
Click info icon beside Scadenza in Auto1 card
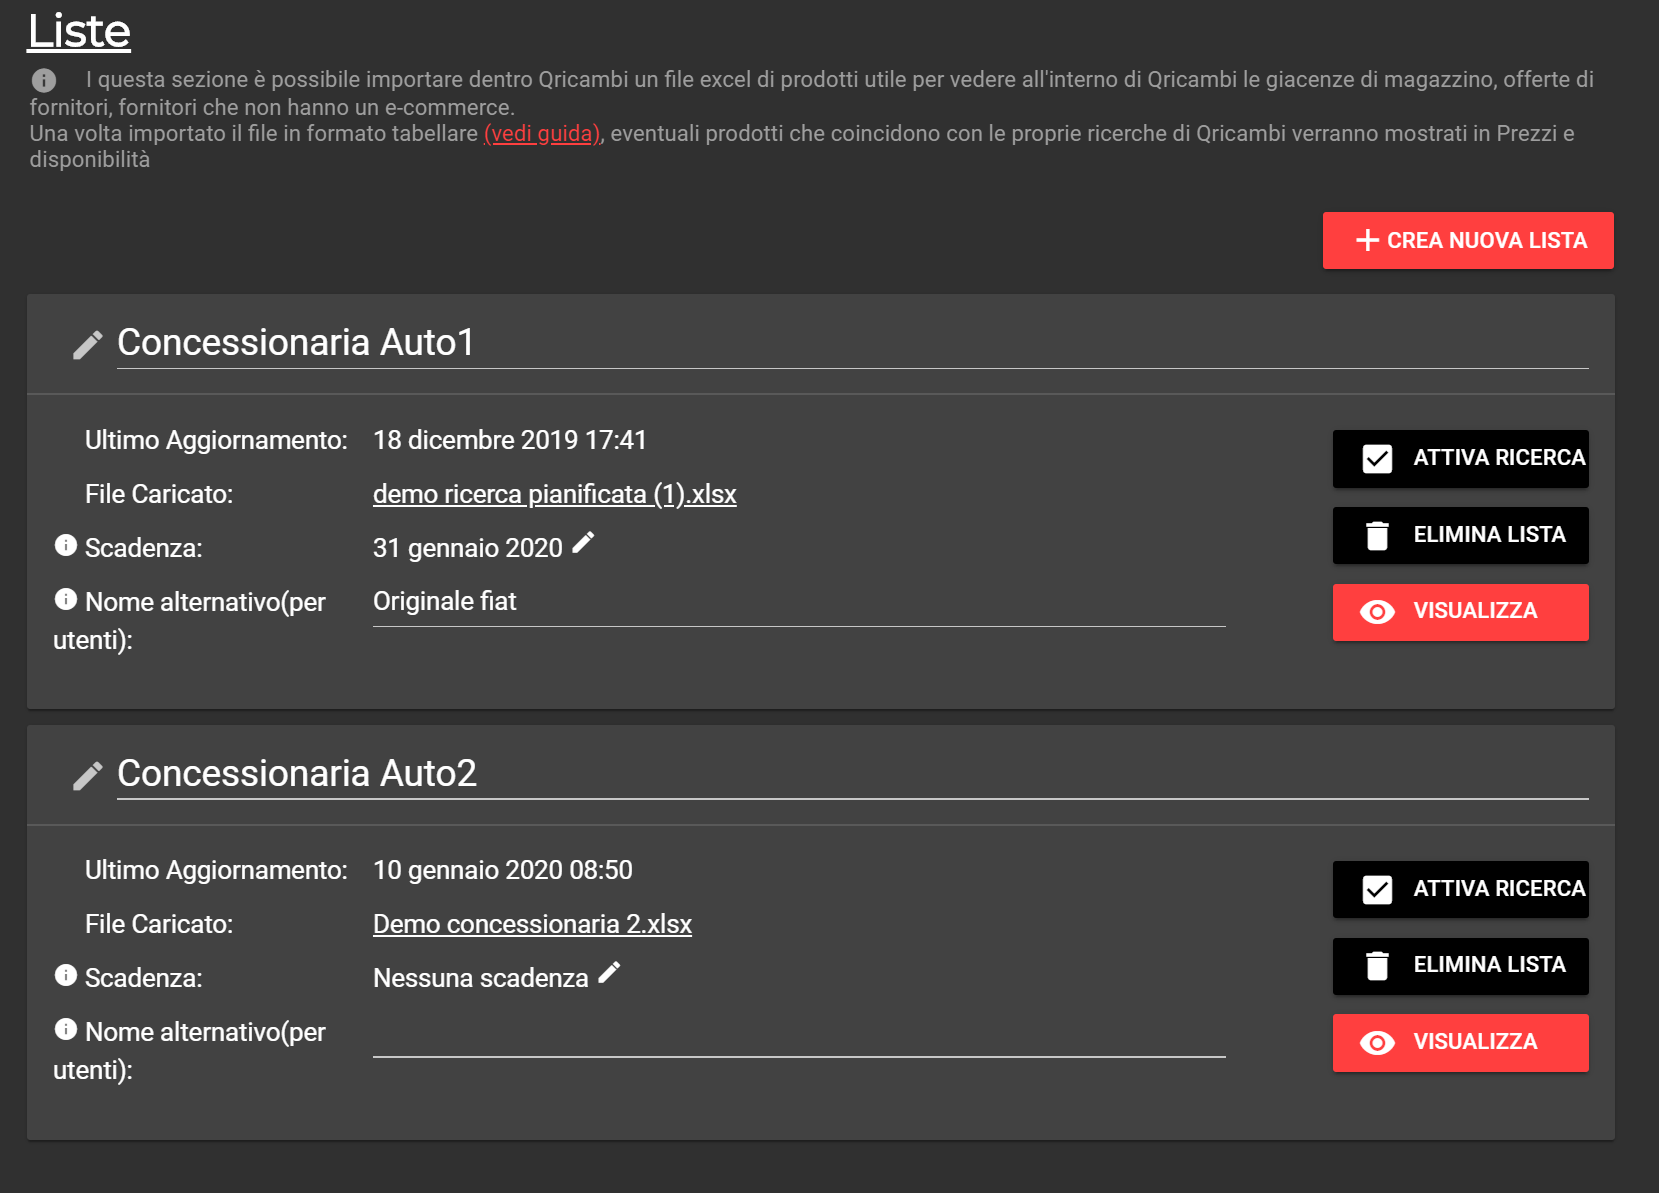click(x=66, y=545)
